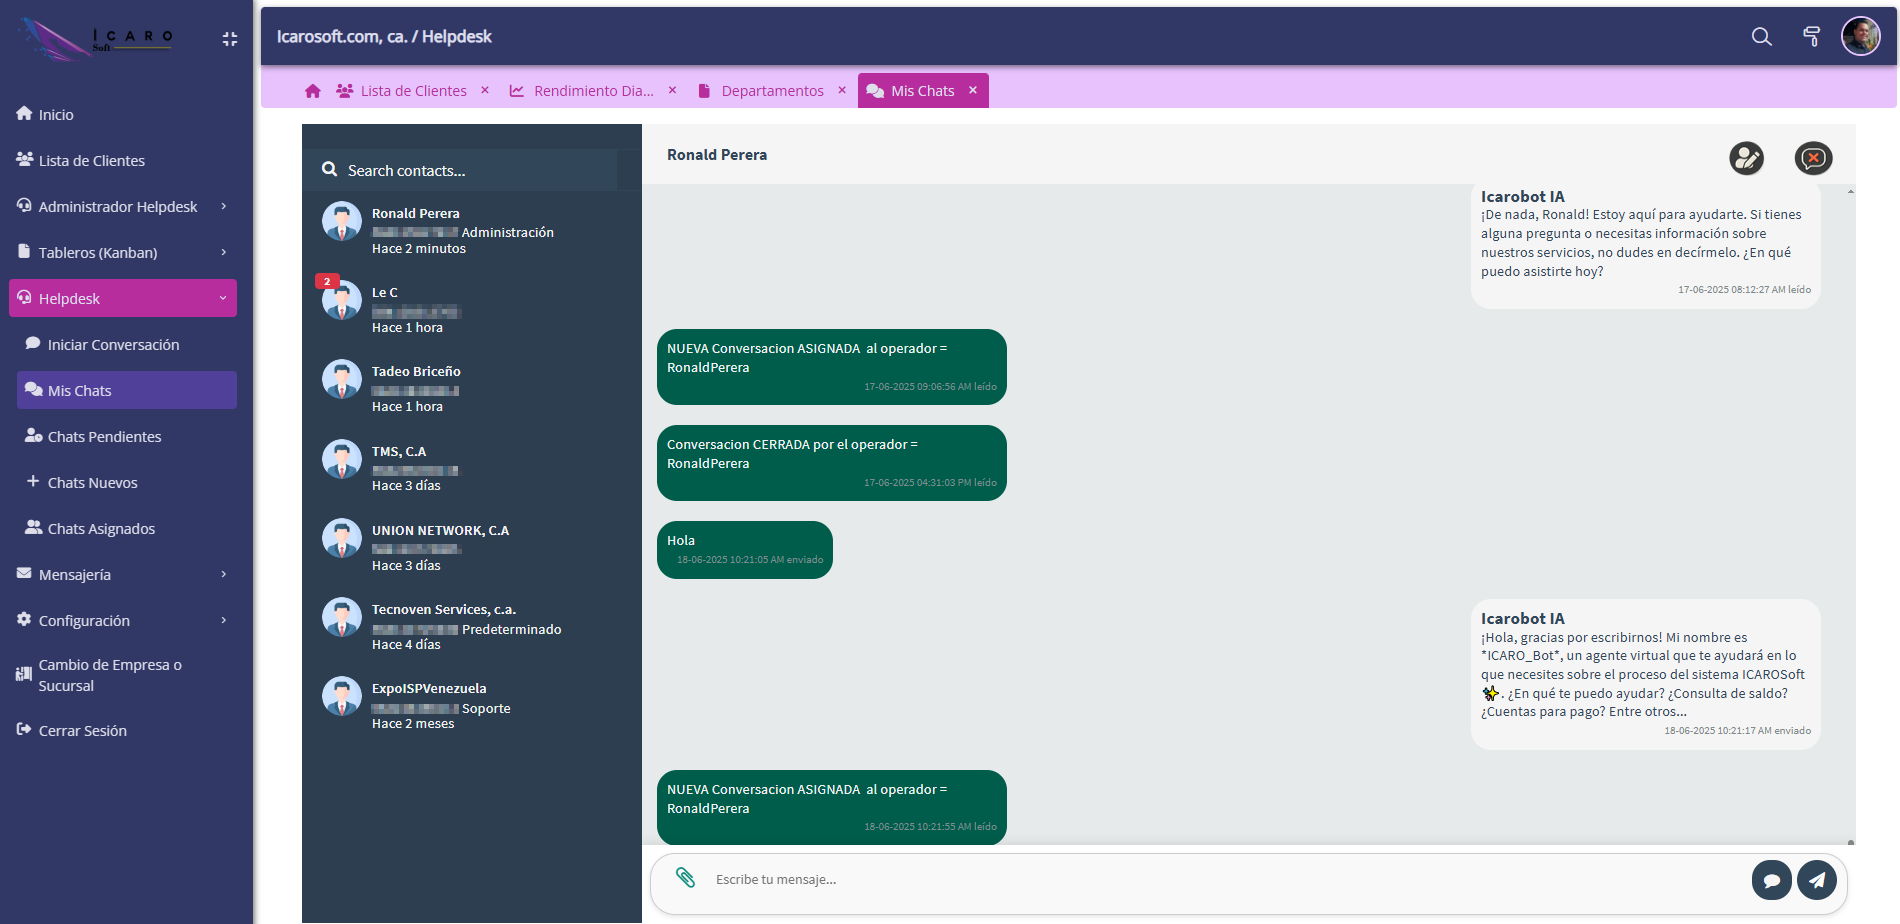Collapse the Helpdesk sidebar menu
The width and height of the screenshot is (1900, 924).
[x=122, y=298]
